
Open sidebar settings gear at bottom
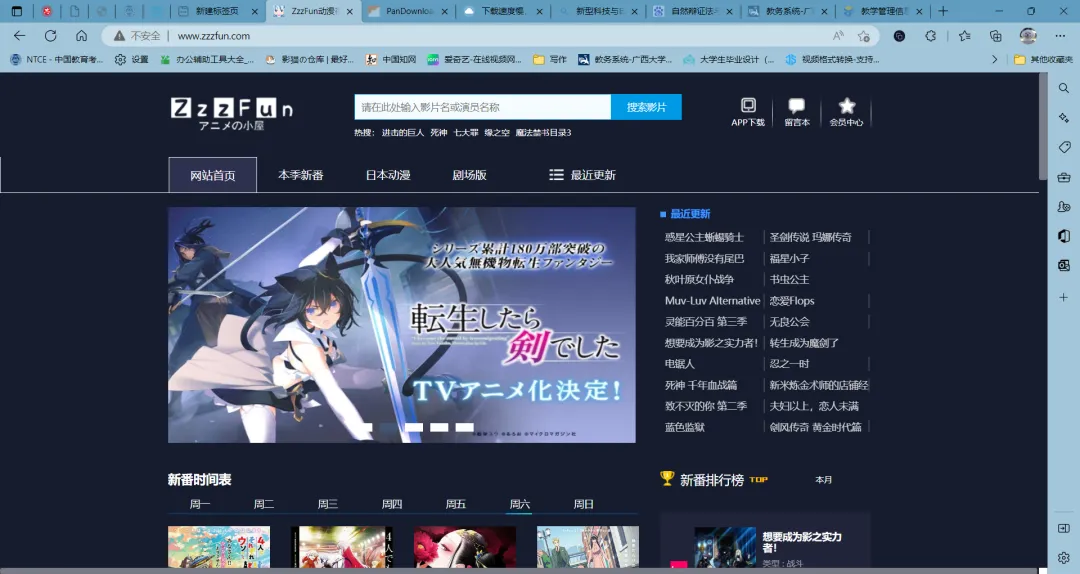coord(1063,557)
